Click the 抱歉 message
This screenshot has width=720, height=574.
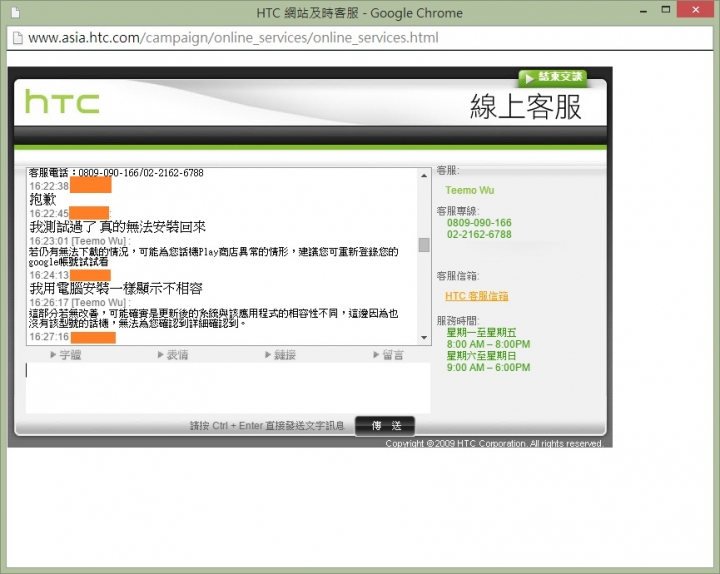click(x=43, y=199)
